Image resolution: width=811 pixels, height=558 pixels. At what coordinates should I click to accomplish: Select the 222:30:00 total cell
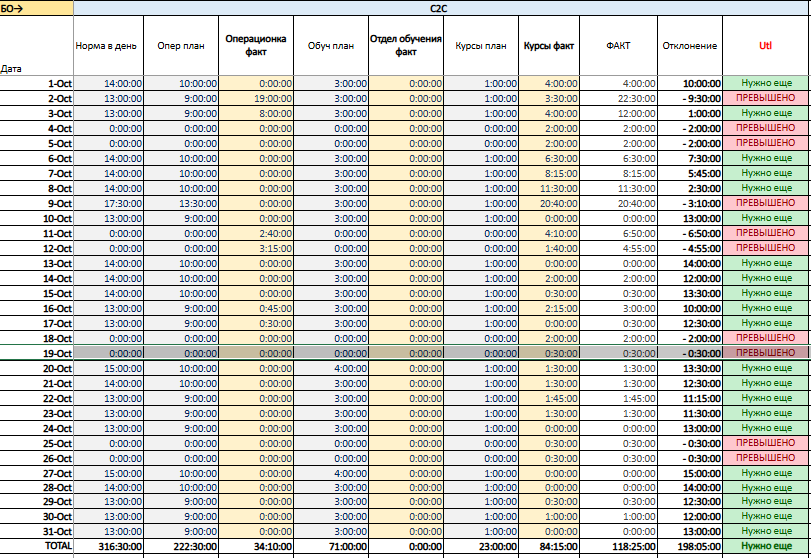181,546
